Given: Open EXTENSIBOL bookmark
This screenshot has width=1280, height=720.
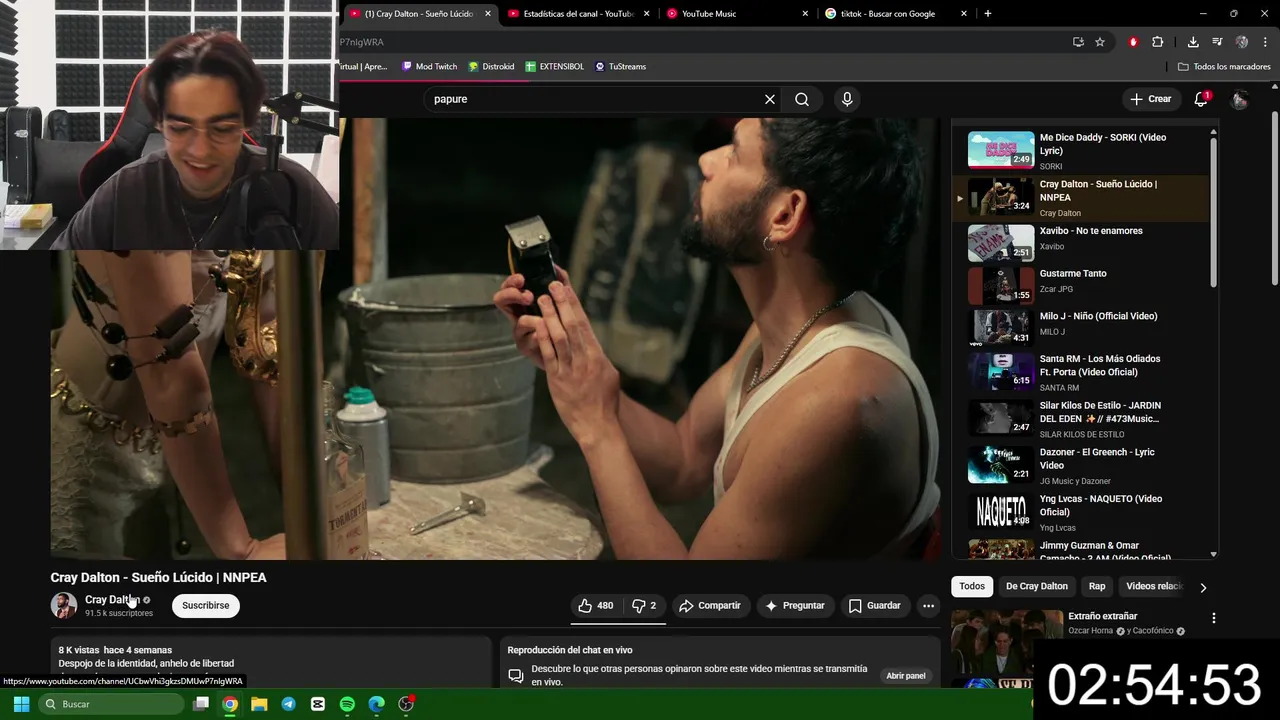Looking at the screenshot, I should 555,66.
